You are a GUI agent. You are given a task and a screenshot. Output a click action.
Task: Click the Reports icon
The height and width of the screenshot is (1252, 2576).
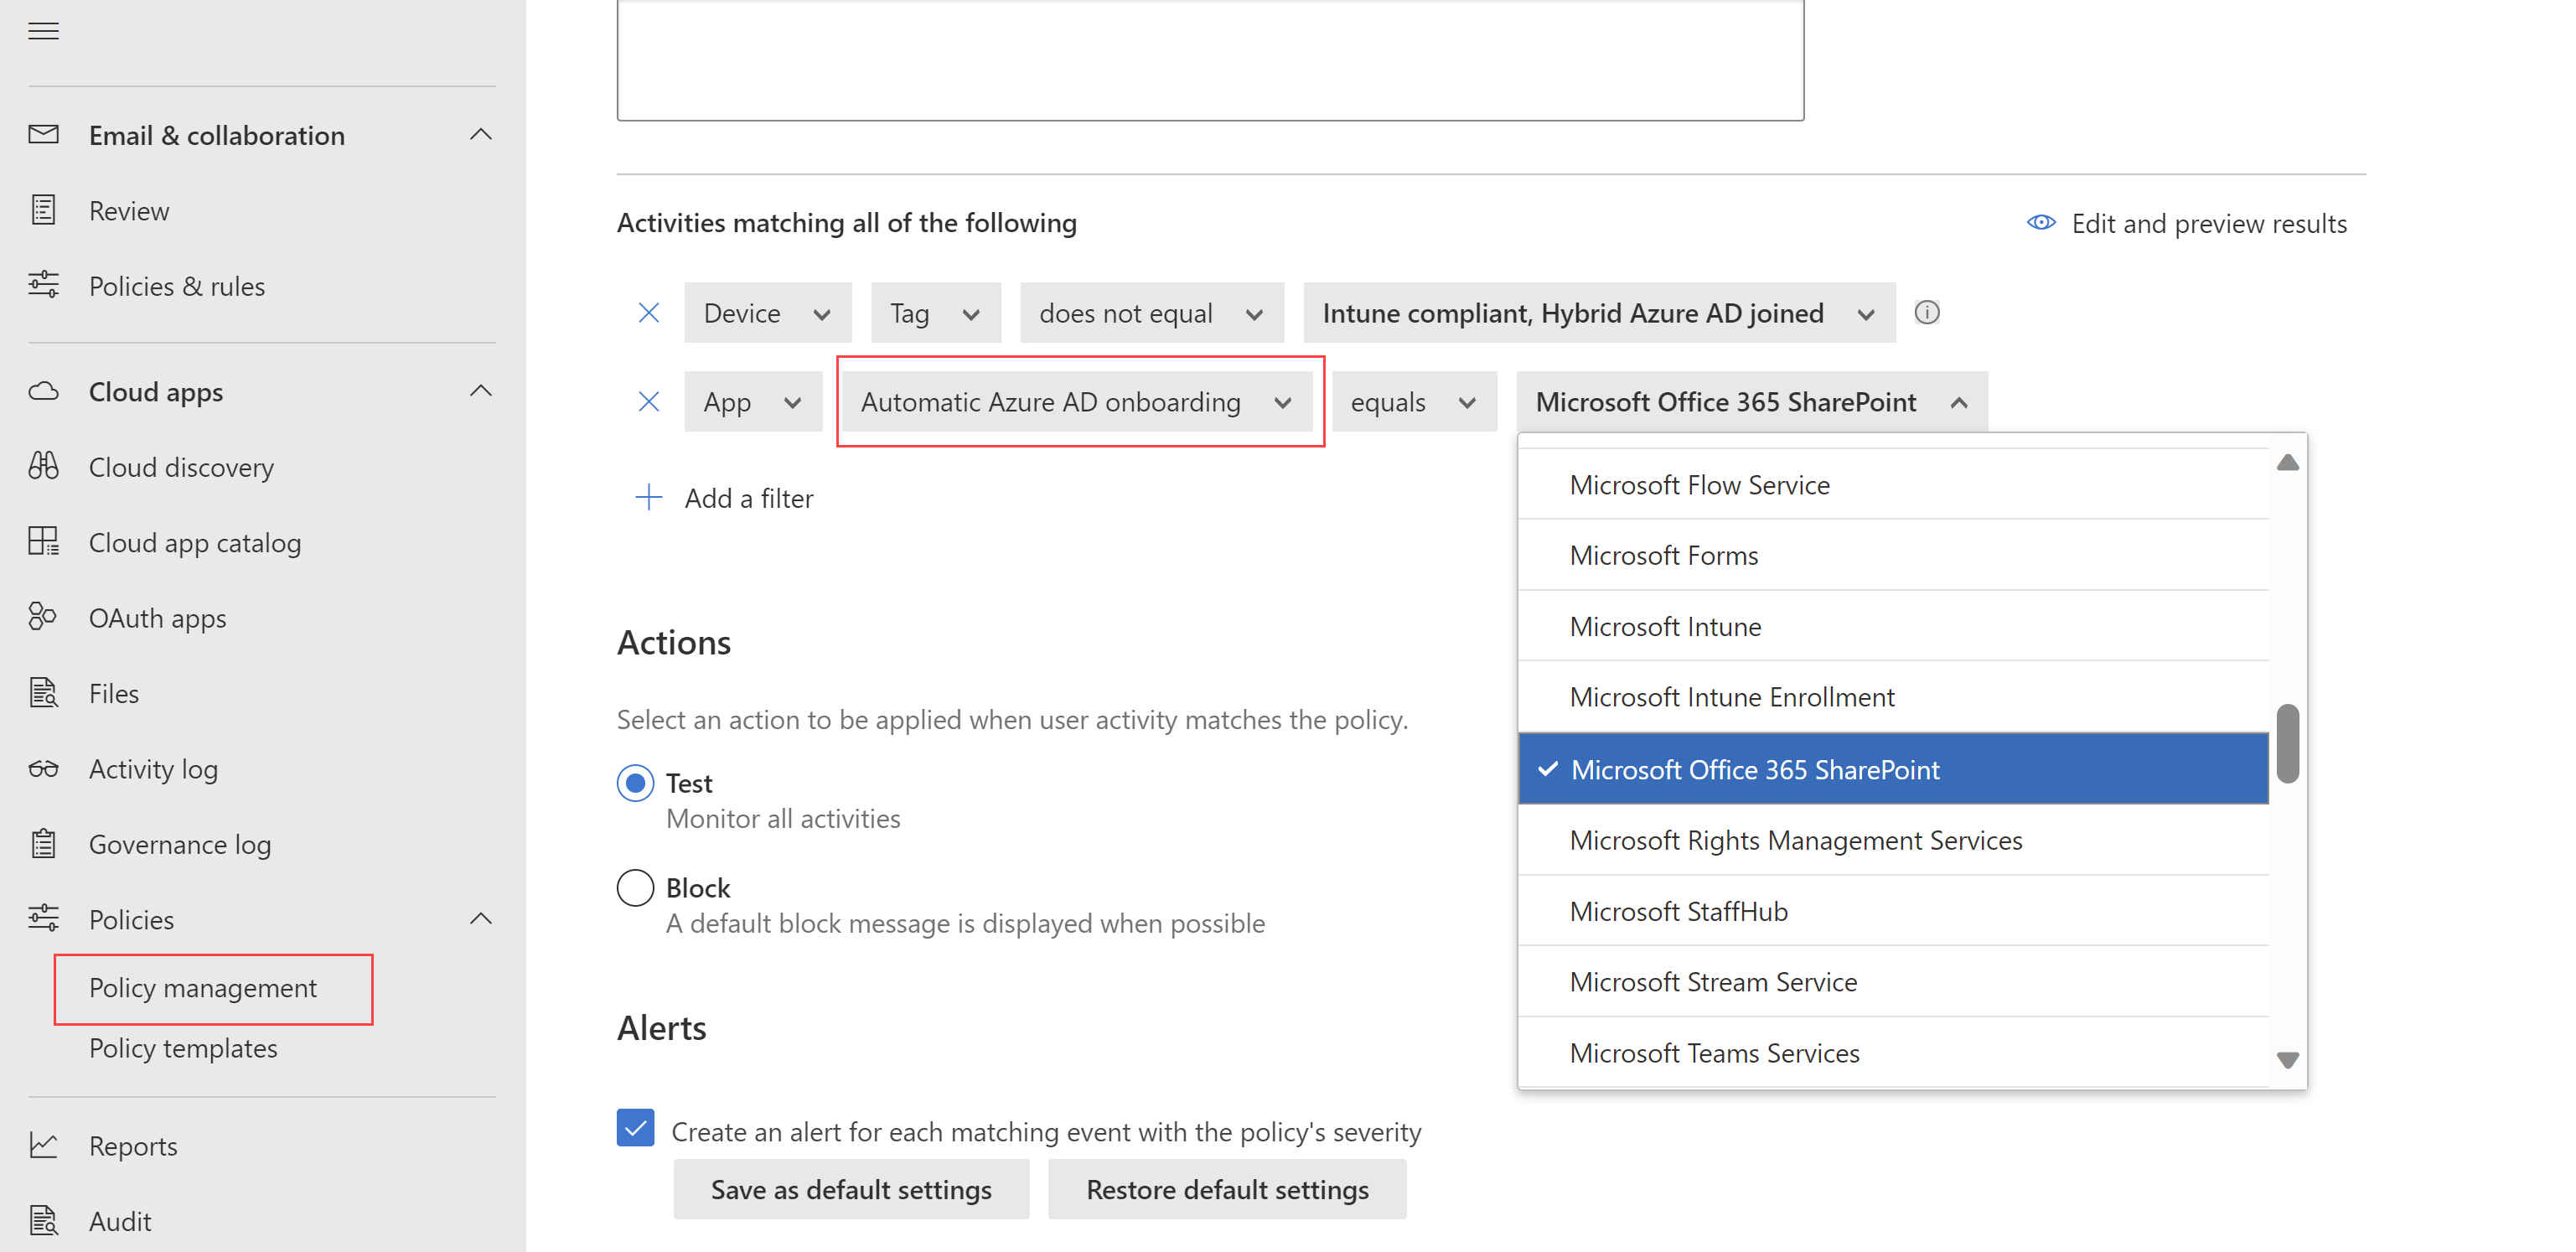pos(44,1144)
